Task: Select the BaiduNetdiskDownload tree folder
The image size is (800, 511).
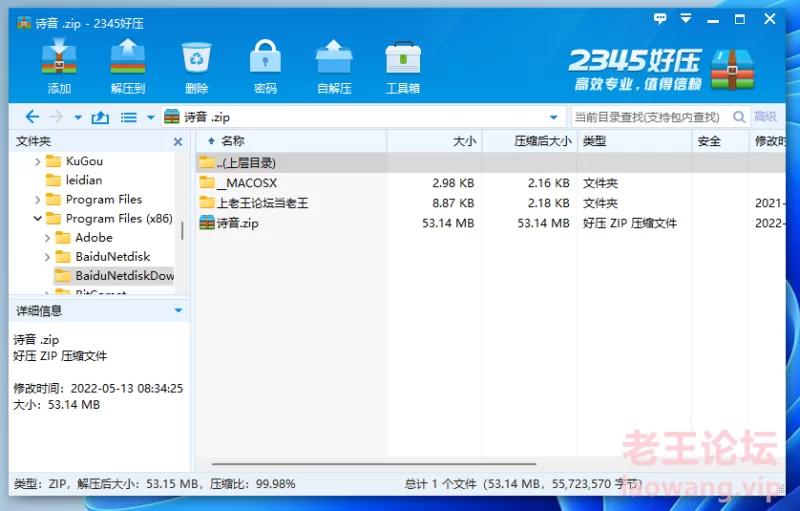Action: pyautogui.click(x=114, y=276)
